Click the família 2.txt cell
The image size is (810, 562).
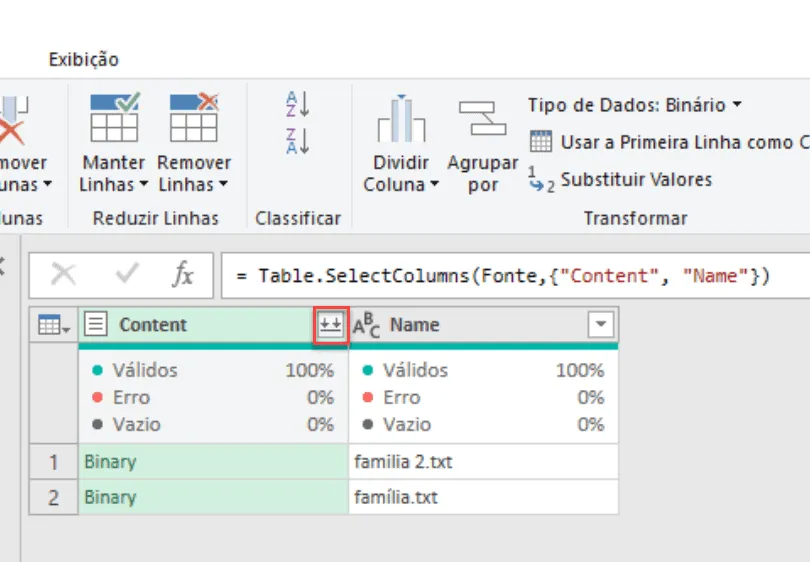(484, 462)
